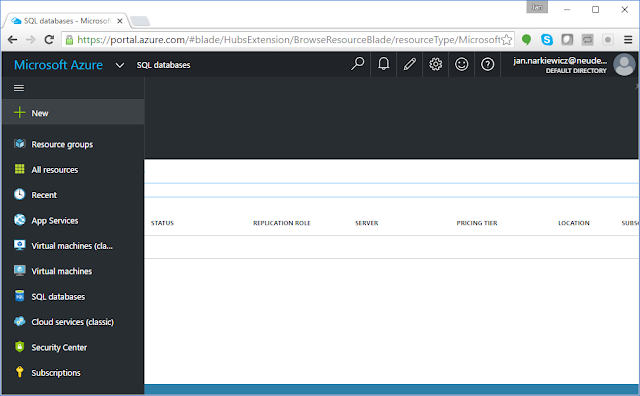Open a new browser tab
Viewport: 640px width, 396px height.
[x=140, y=21]
